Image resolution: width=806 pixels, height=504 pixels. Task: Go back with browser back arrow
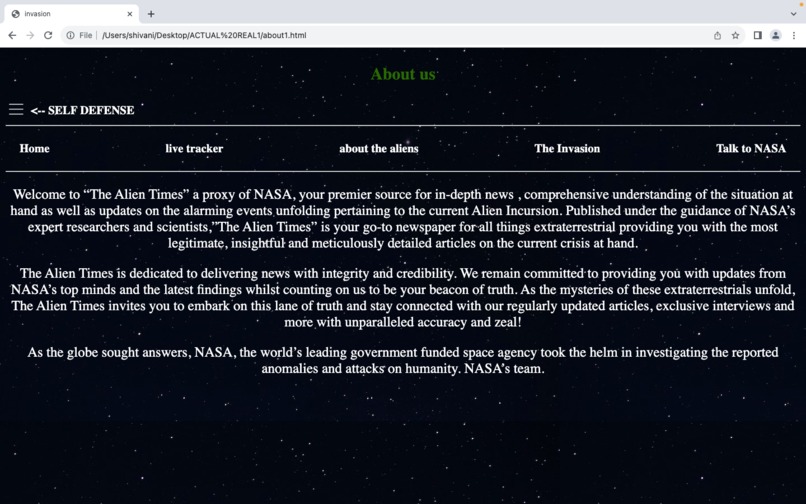12,35
